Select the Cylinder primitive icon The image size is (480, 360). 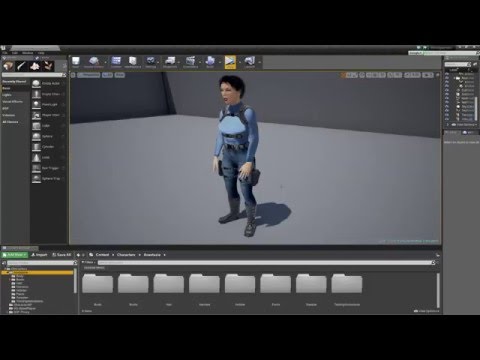click(x=36, y=147)
